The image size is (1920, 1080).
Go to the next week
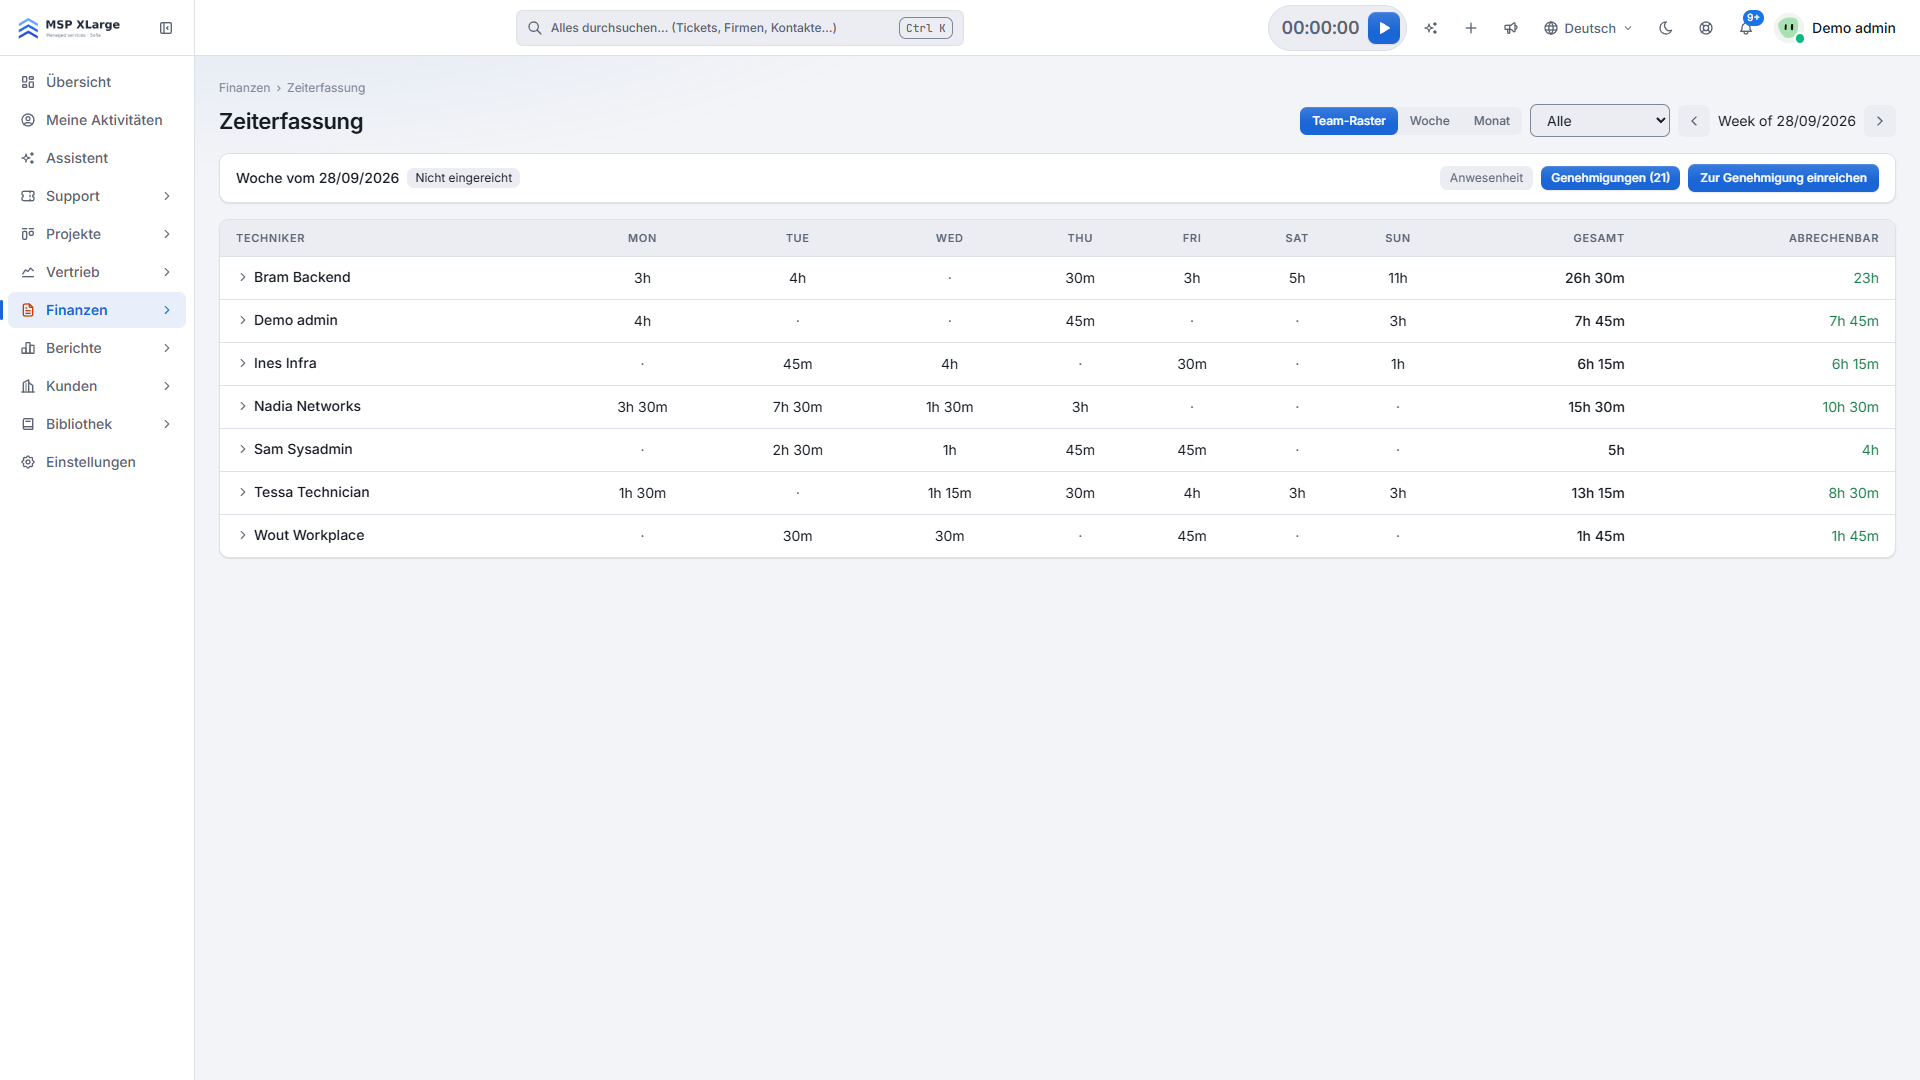1880,121
